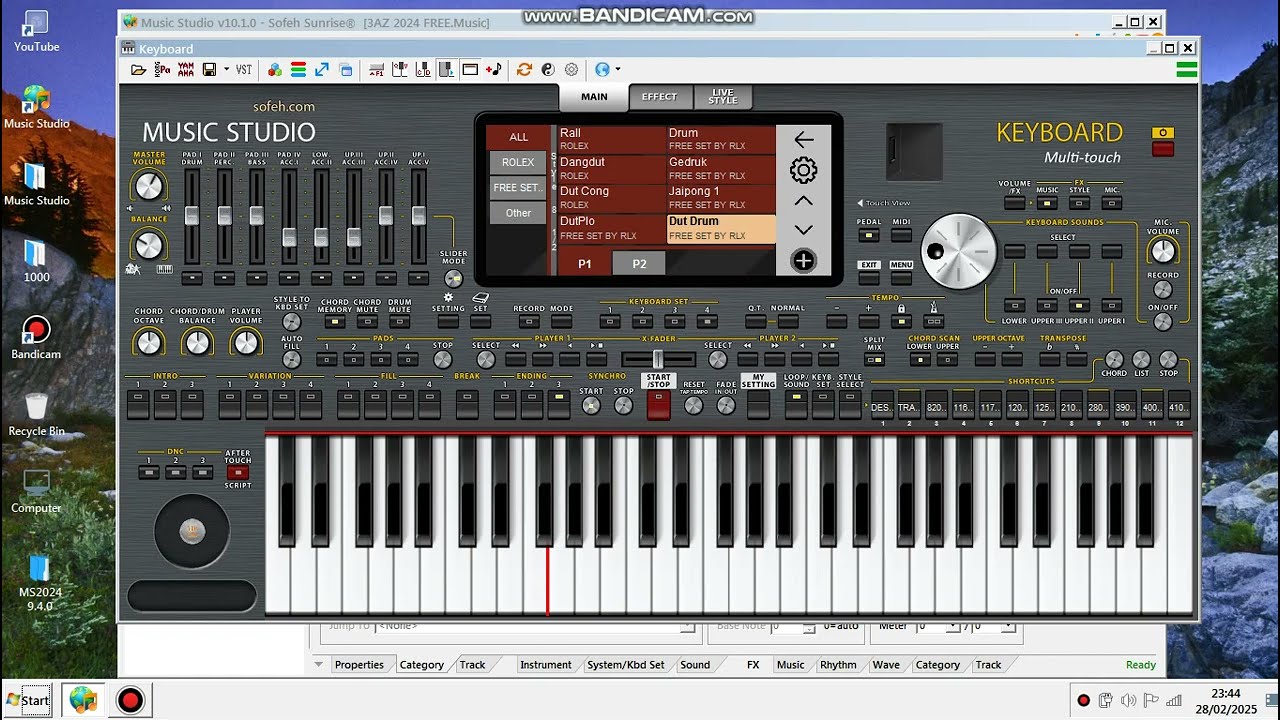Toggle the Chord Memory button

click(335, 322)
